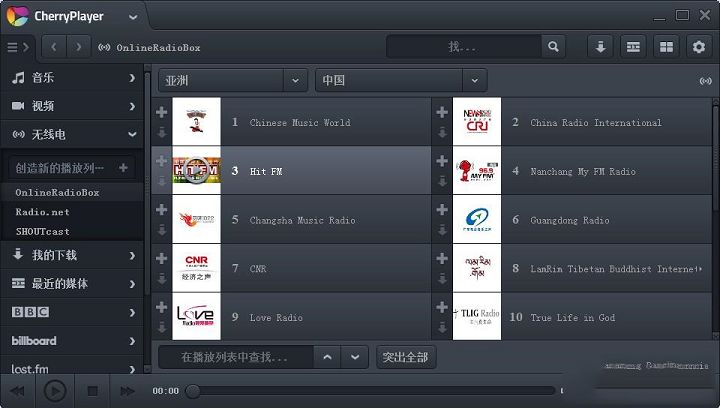Viewport: 720px width, 408px height.
Task: Add new playlist via 创造新的播放列 plus
Action: 123,168
